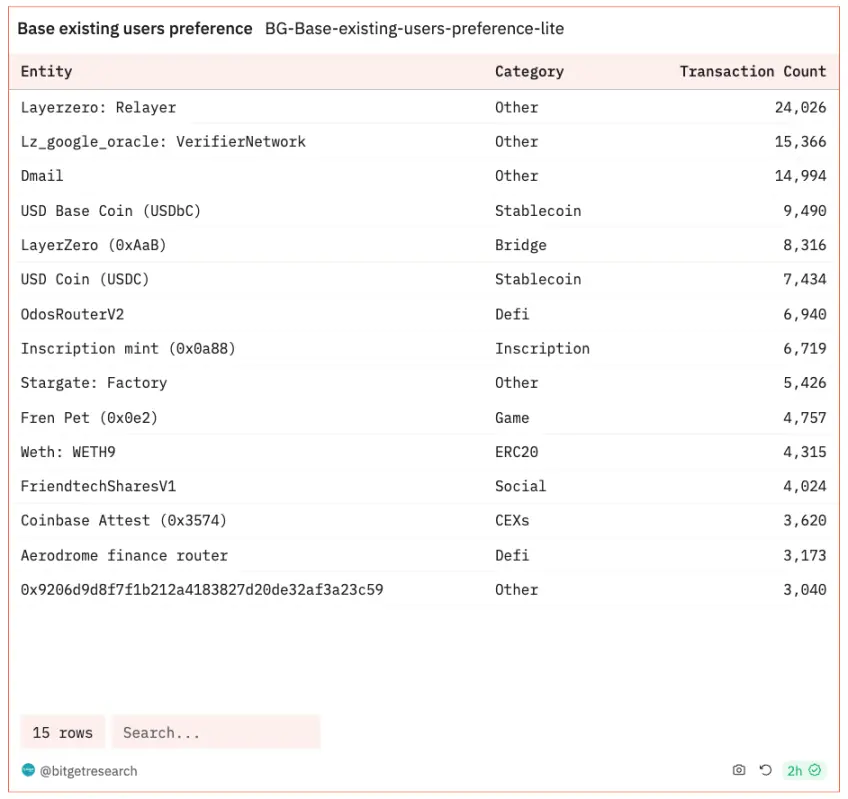Sort by Transaction Count column header
848x799 pixels.
point(752,71)
